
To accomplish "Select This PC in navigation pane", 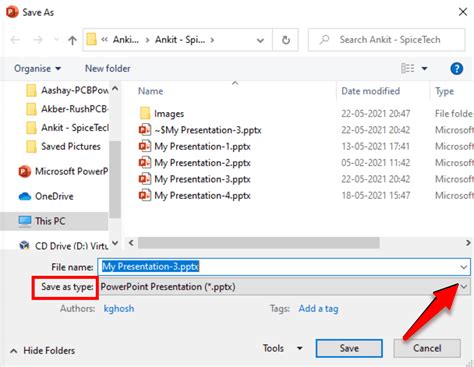I will 53,221.
